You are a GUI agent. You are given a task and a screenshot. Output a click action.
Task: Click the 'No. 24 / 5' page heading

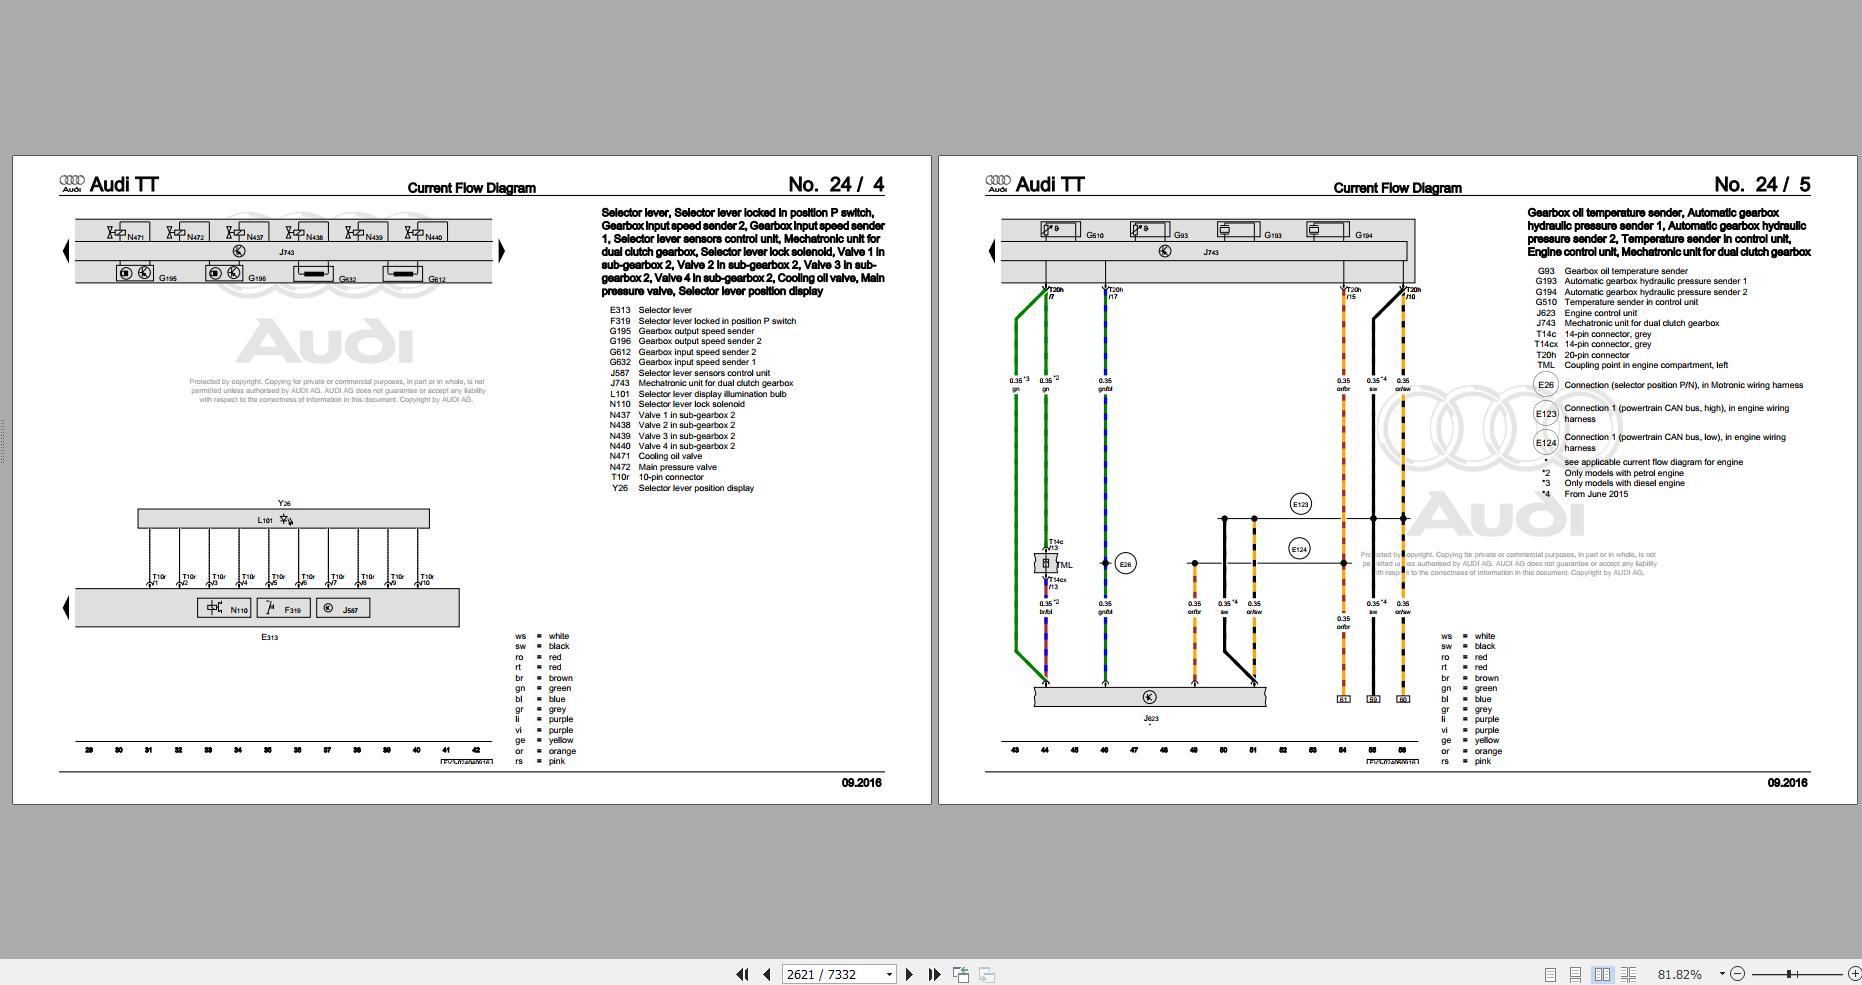pyautogui.click(x=1762, y=184)
